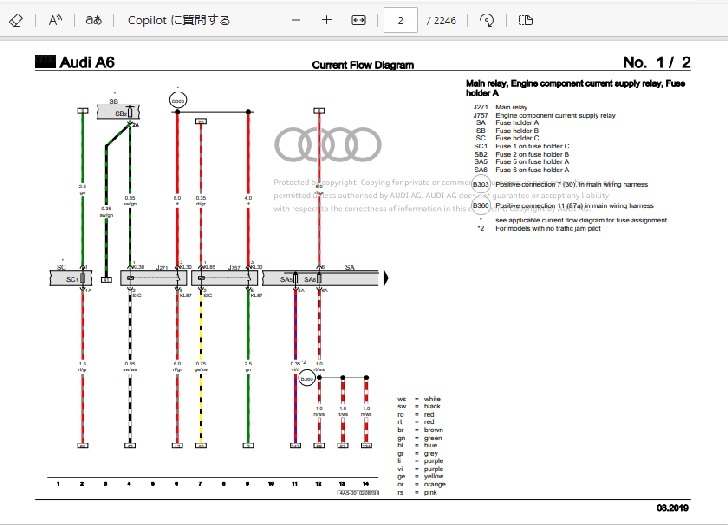
Task: Ask Copilot with 'Copilot に質問する'
Action: (x=179, y=20)
